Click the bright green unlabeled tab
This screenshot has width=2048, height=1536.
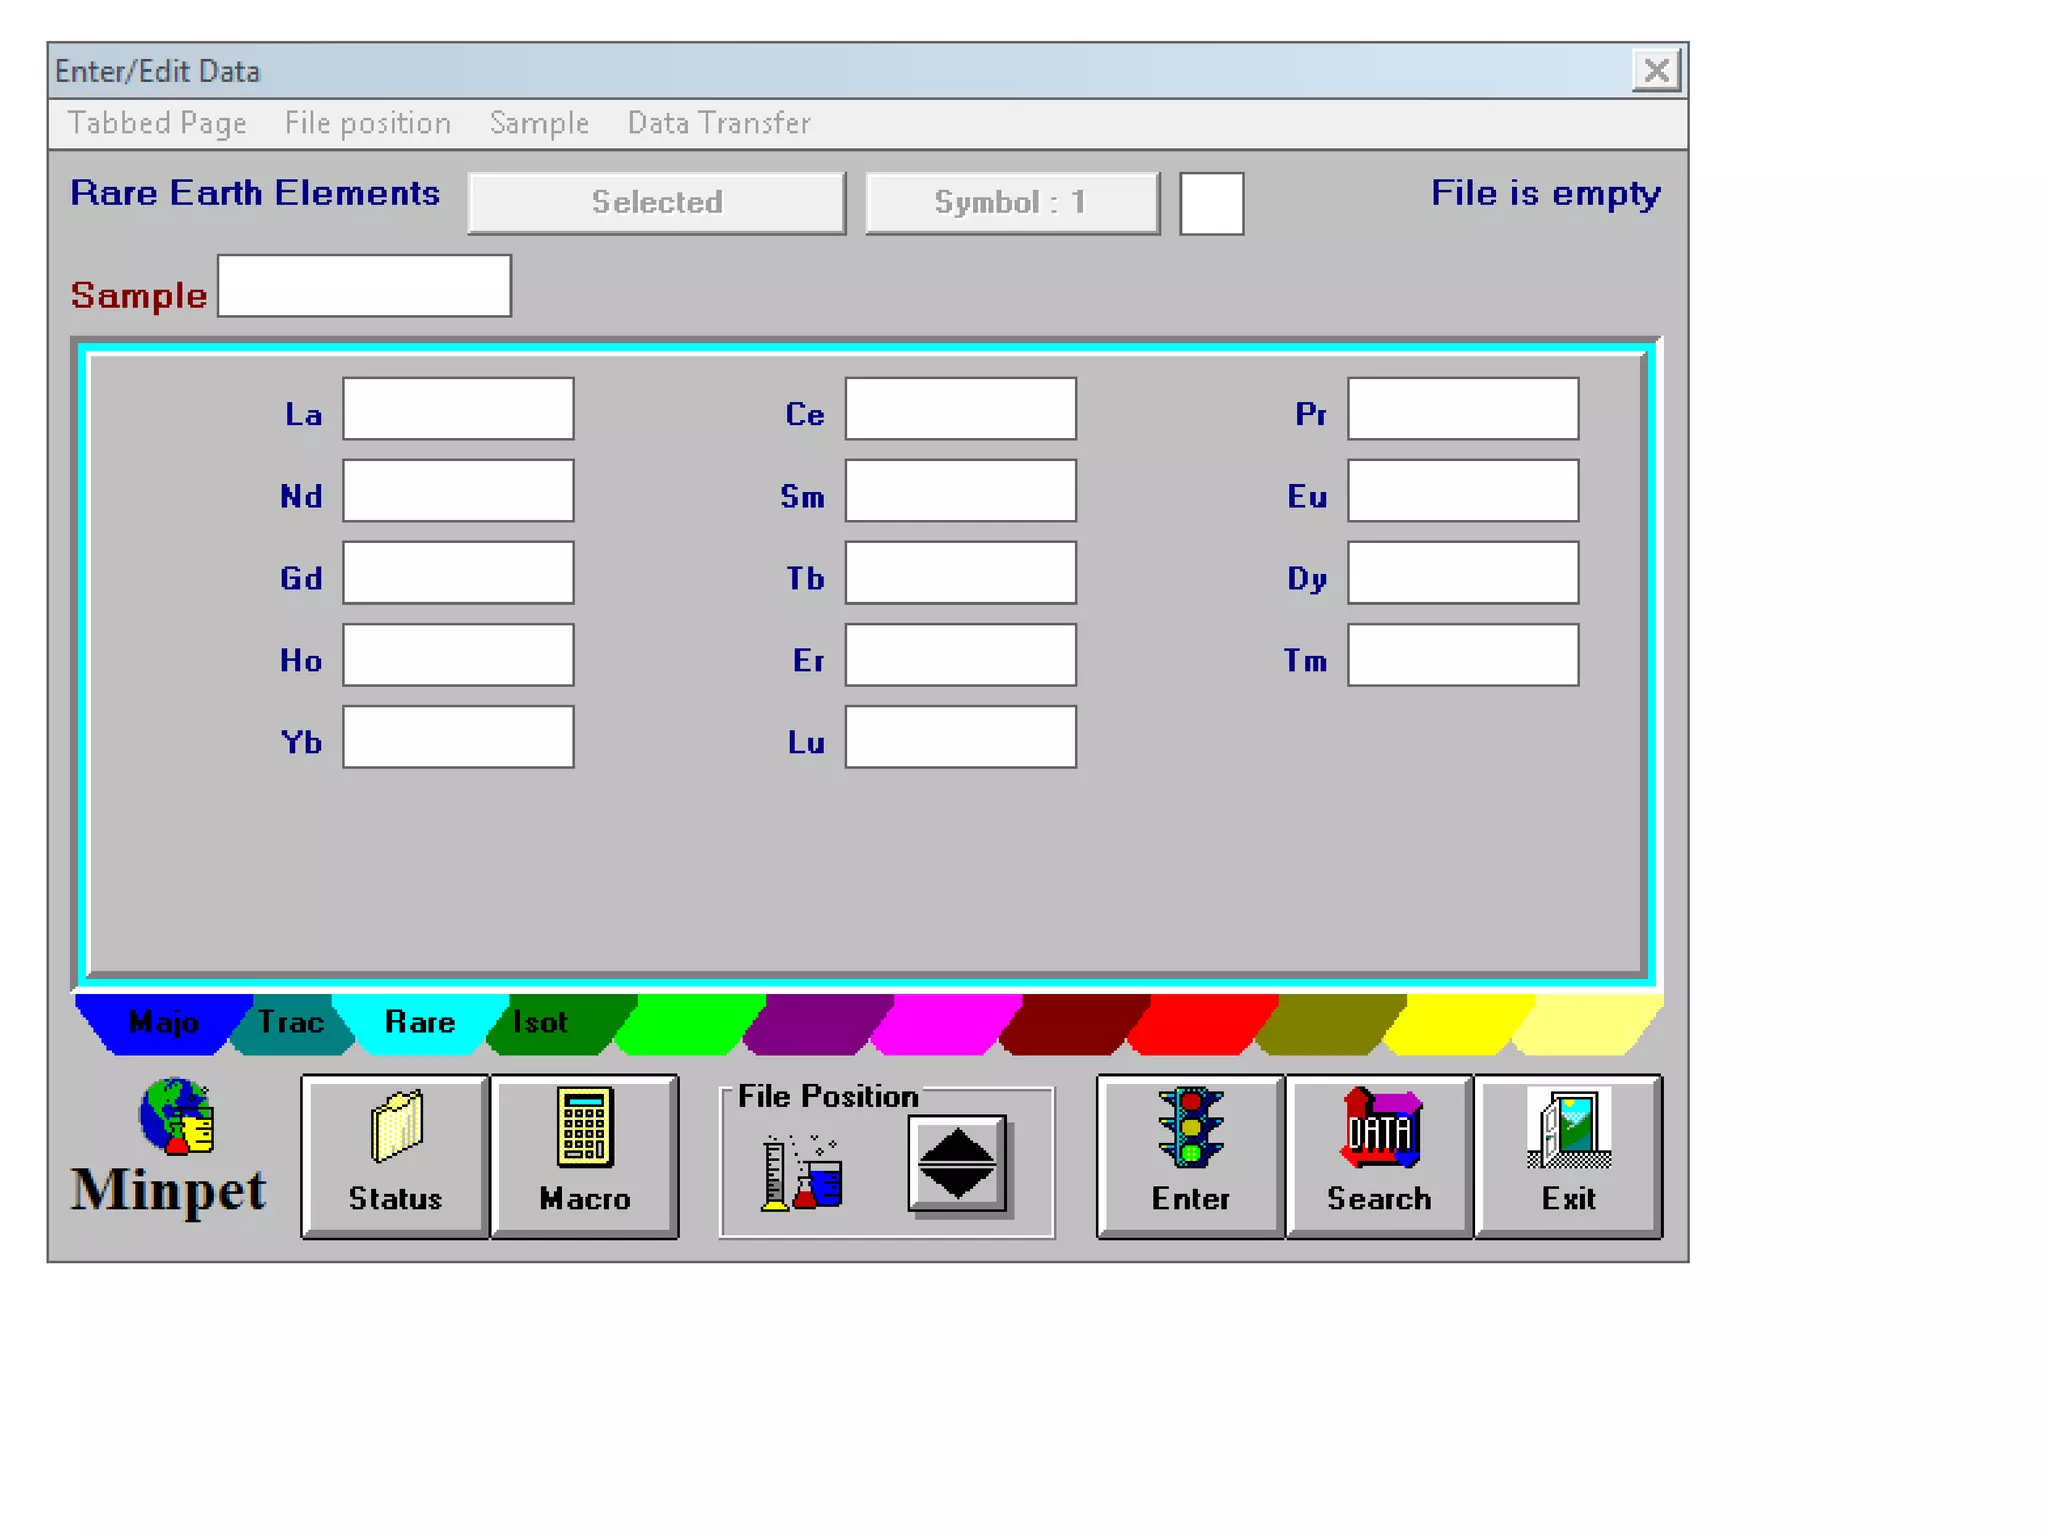[x=689, y=1024]
